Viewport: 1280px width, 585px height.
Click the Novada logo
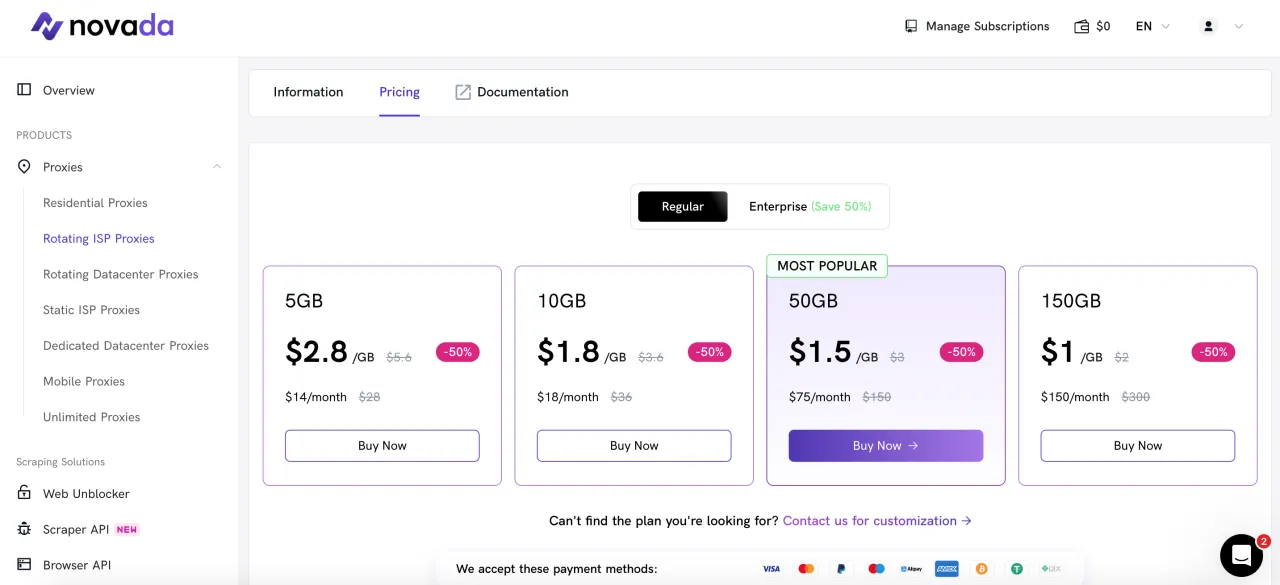click(x=102, y=26)
